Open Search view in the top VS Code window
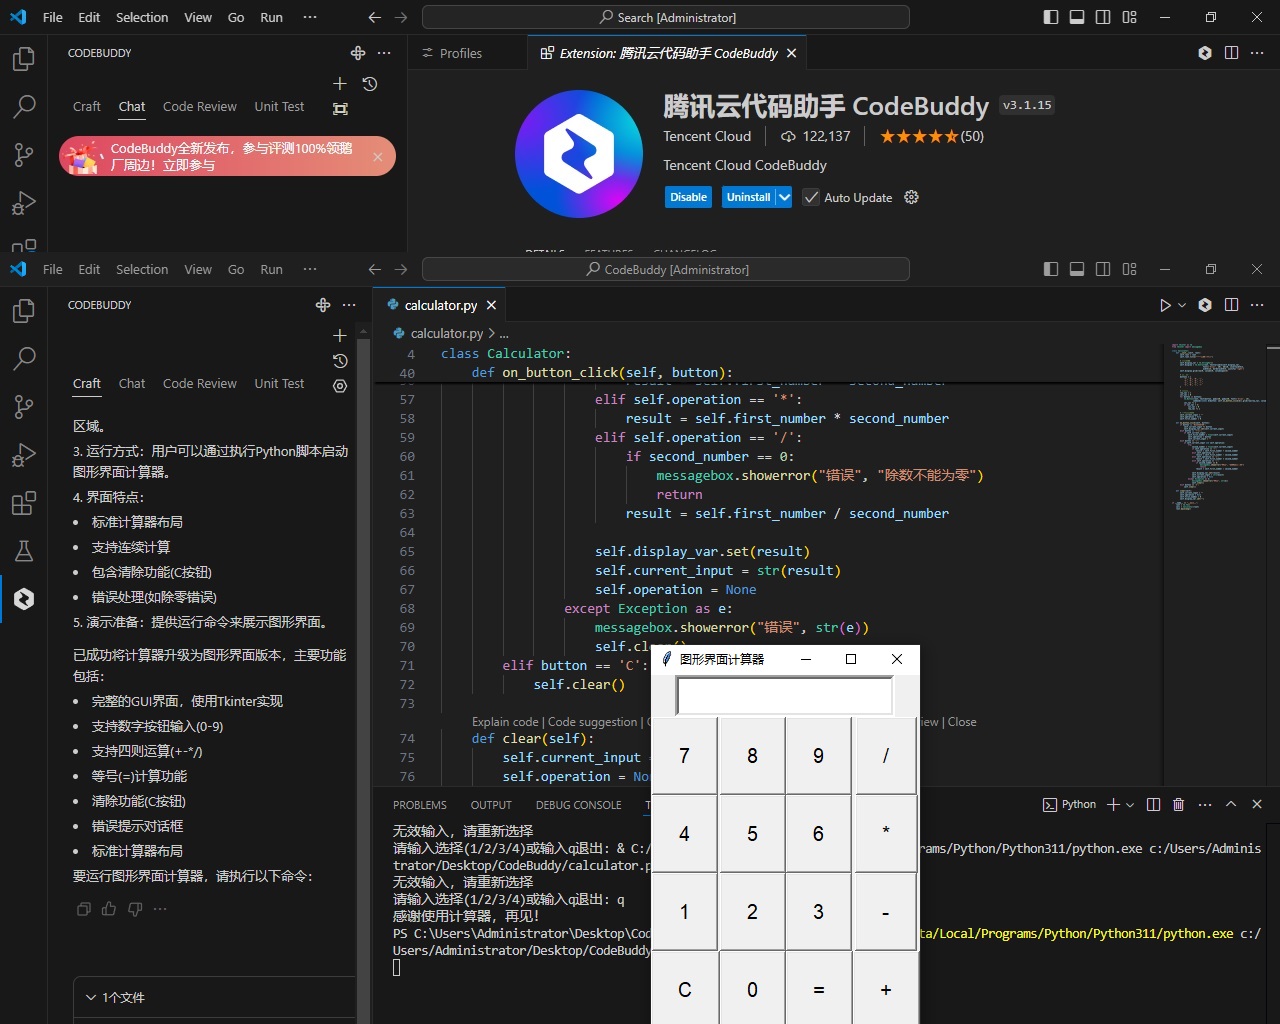Viewport: 1280px width, 1024px height. click(24, 106)
